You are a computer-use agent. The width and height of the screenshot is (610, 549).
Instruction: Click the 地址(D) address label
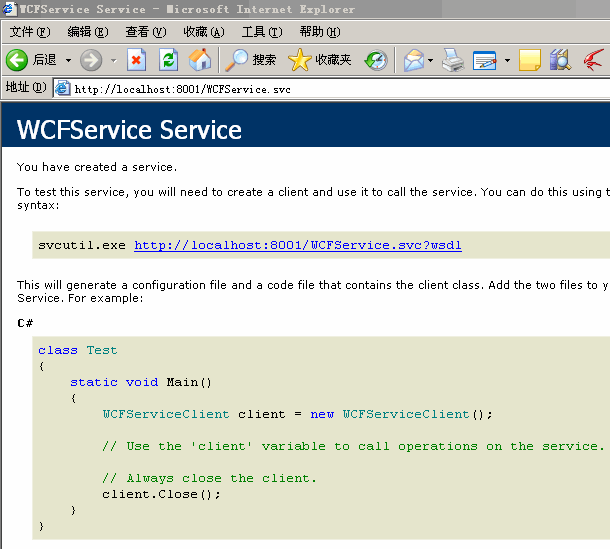pyautogui.click(x=26, y=87)
